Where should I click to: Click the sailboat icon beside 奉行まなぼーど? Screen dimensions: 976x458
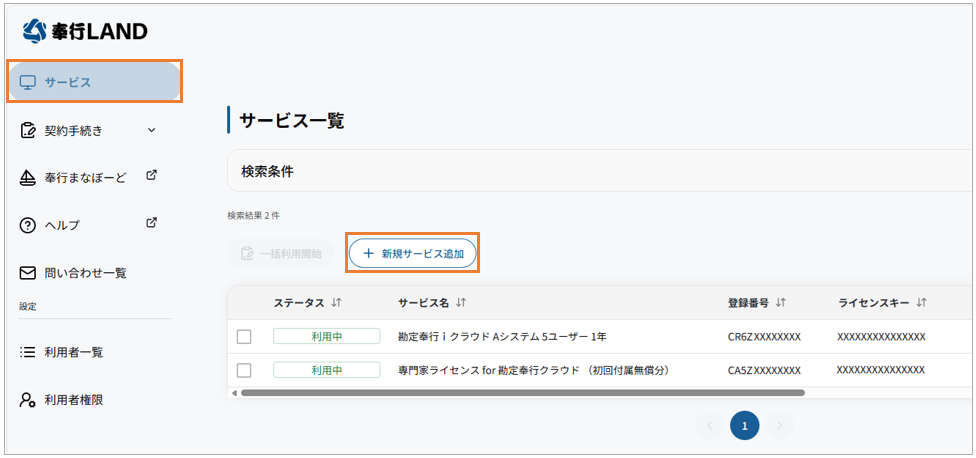[x=28, y=179]
